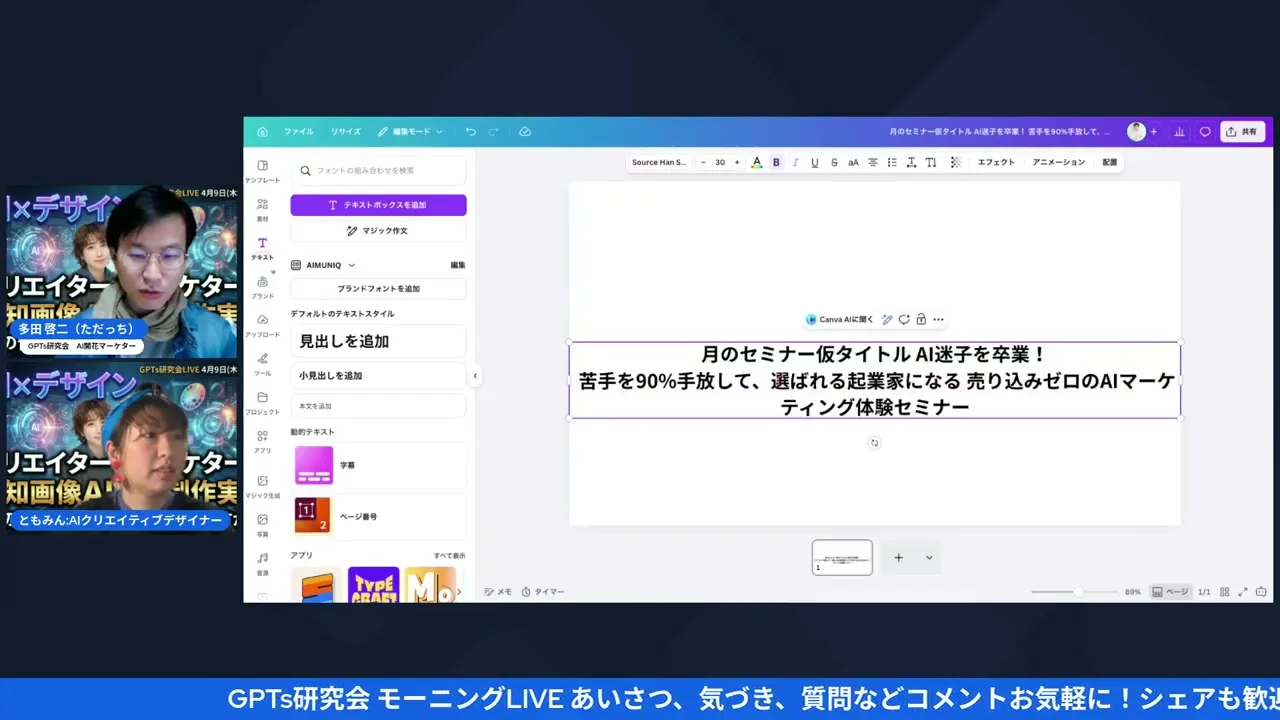Click the テキストボックスを追加 button
This screenshot has height=720, width=1280.
(x=378, y=205)
